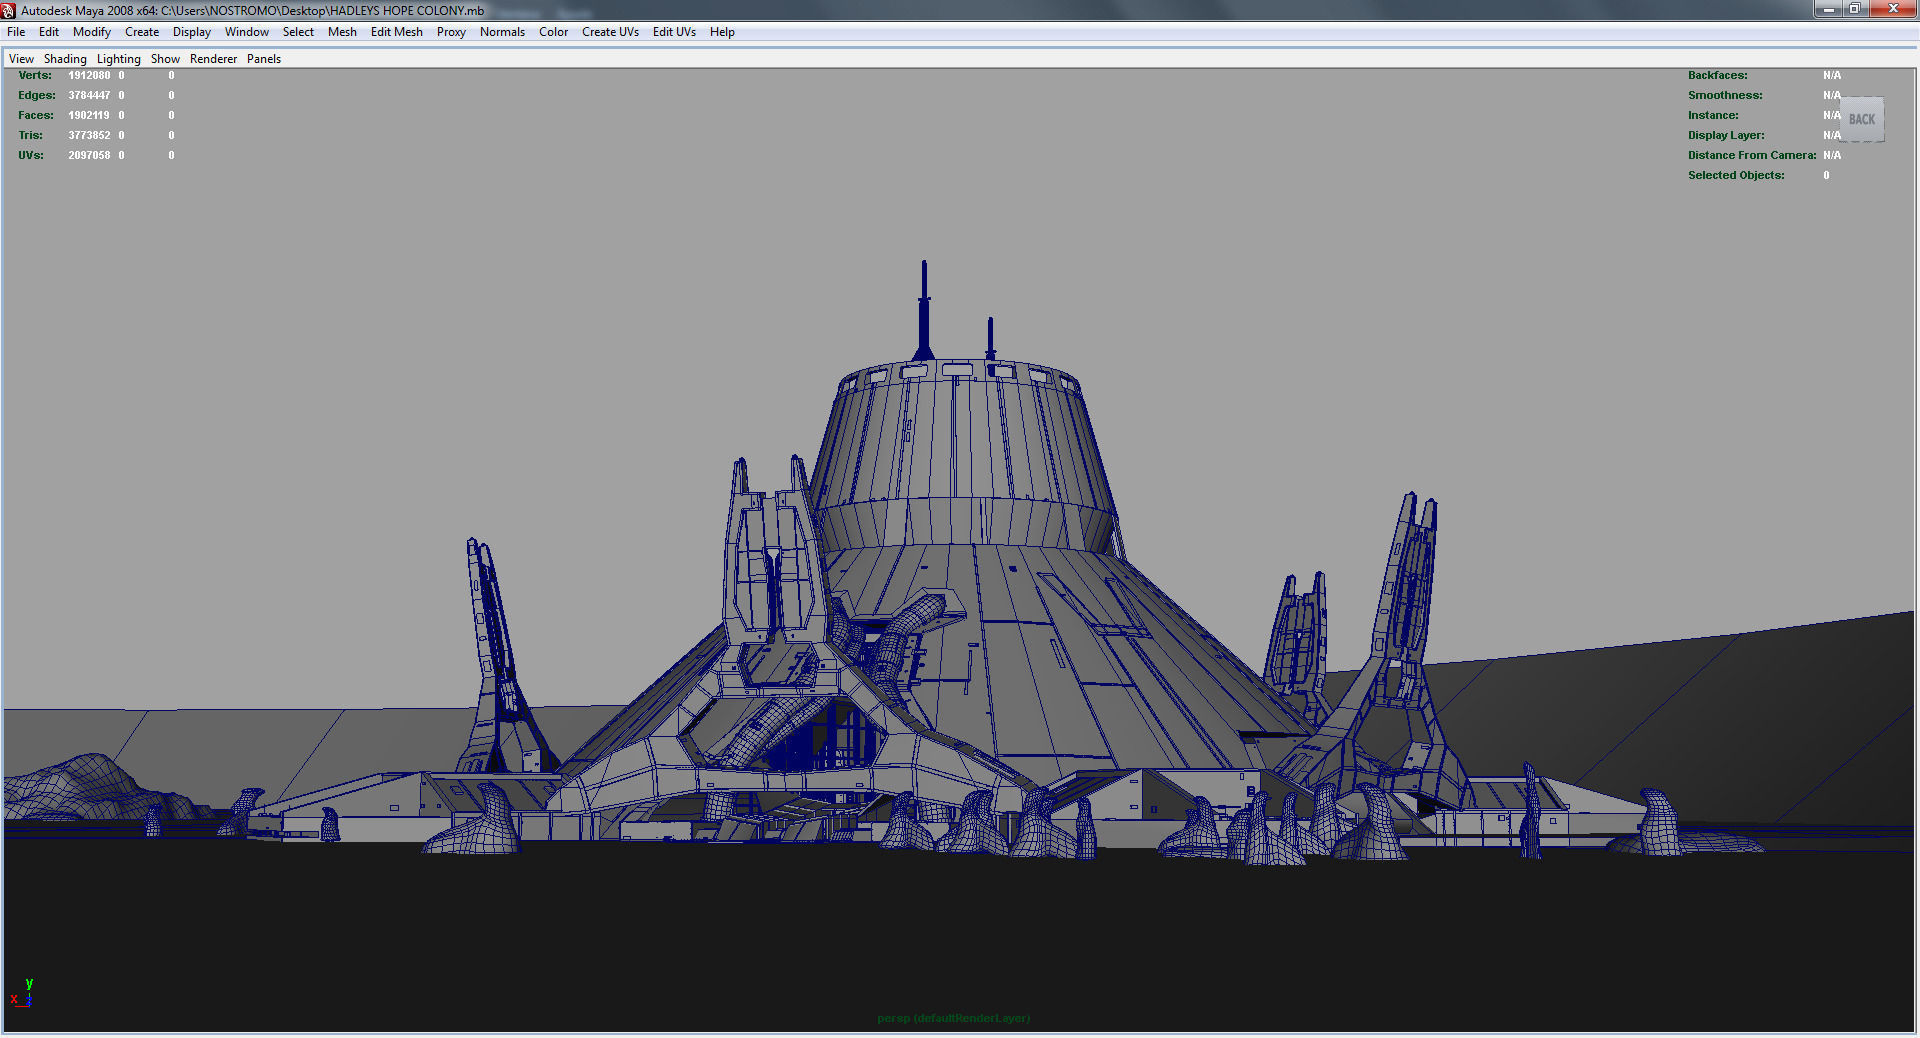Image resolution: width=1920 pixels, height=1038 pixels.
Task: Restore down the Maya window
Action: pos(1854,9)
